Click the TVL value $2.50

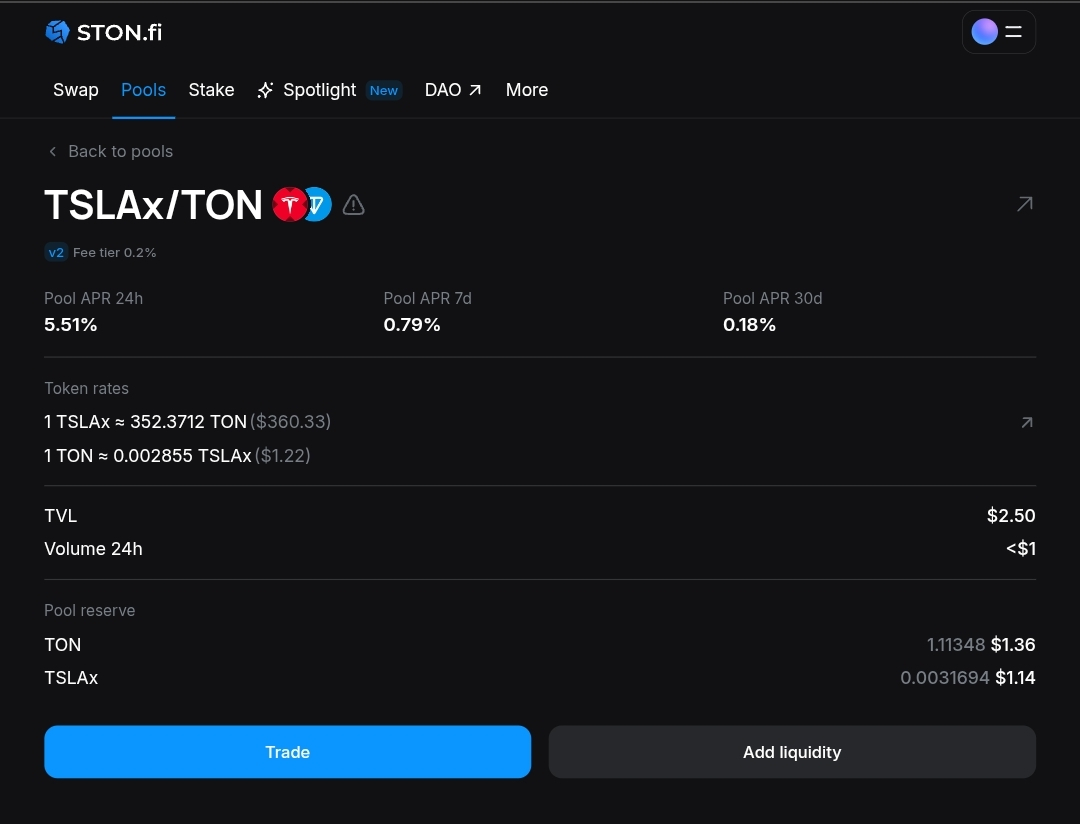1011,515
